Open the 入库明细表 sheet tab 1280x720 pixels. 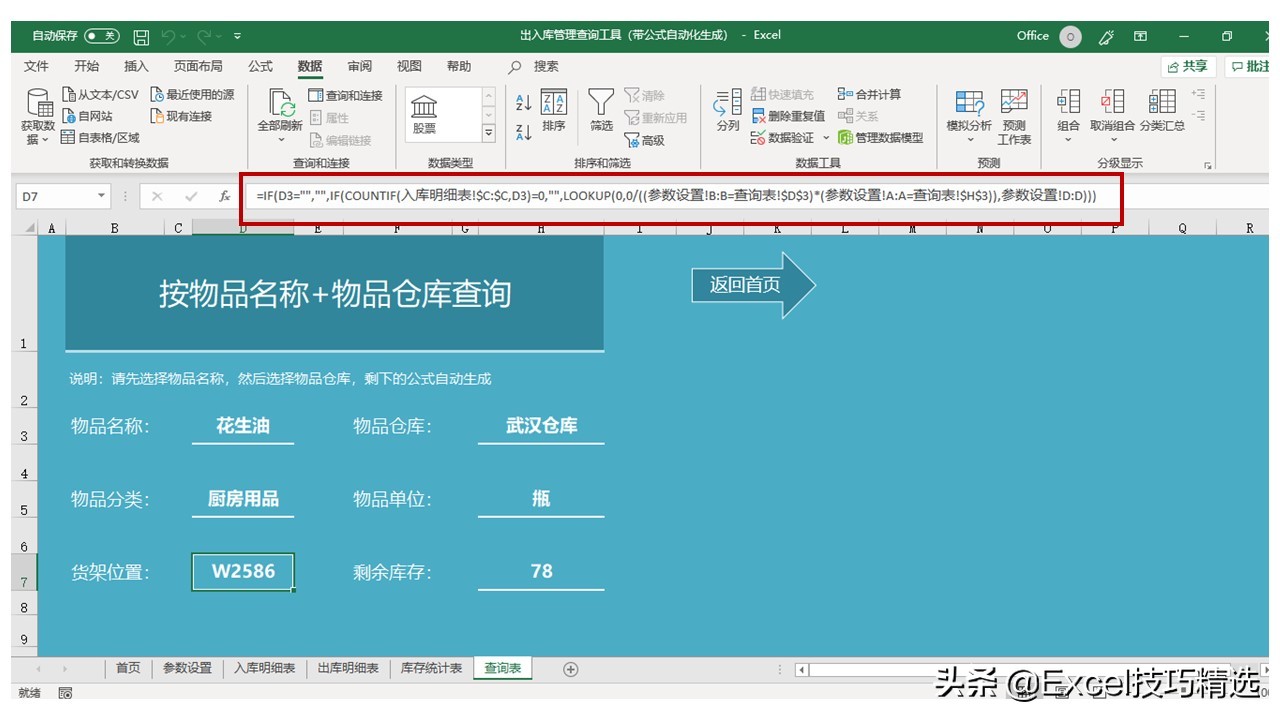(265, 668)
